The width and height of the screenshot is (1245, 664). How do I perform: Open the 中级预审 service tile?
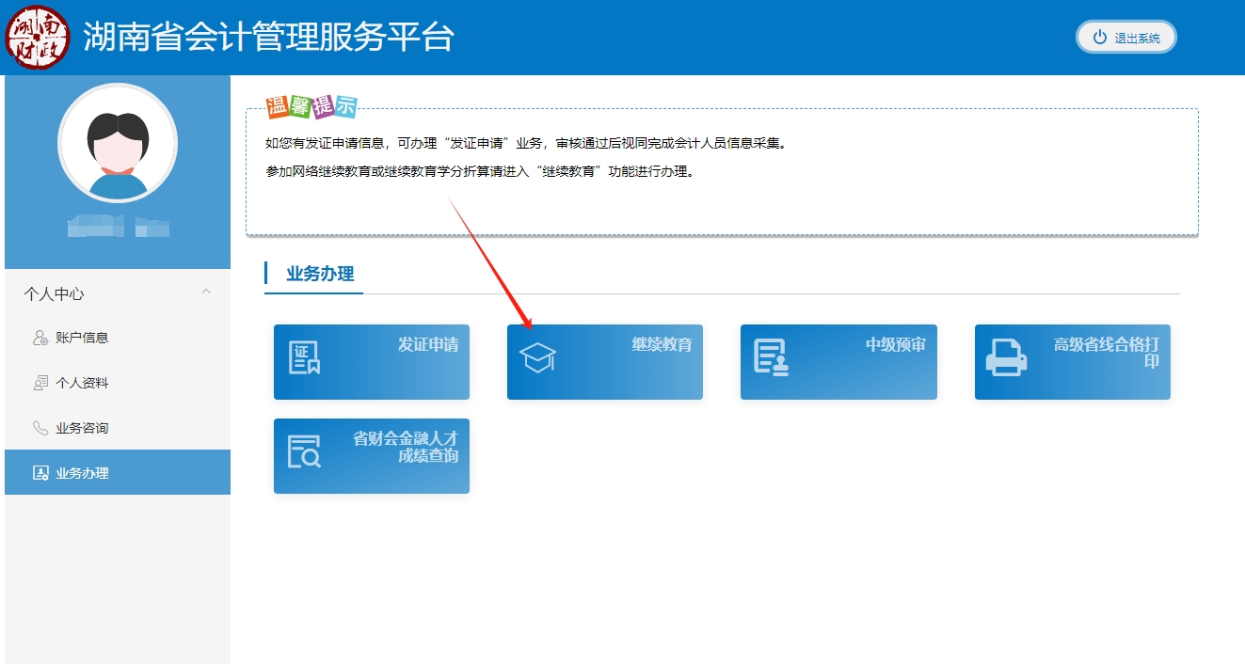(838, 362)
